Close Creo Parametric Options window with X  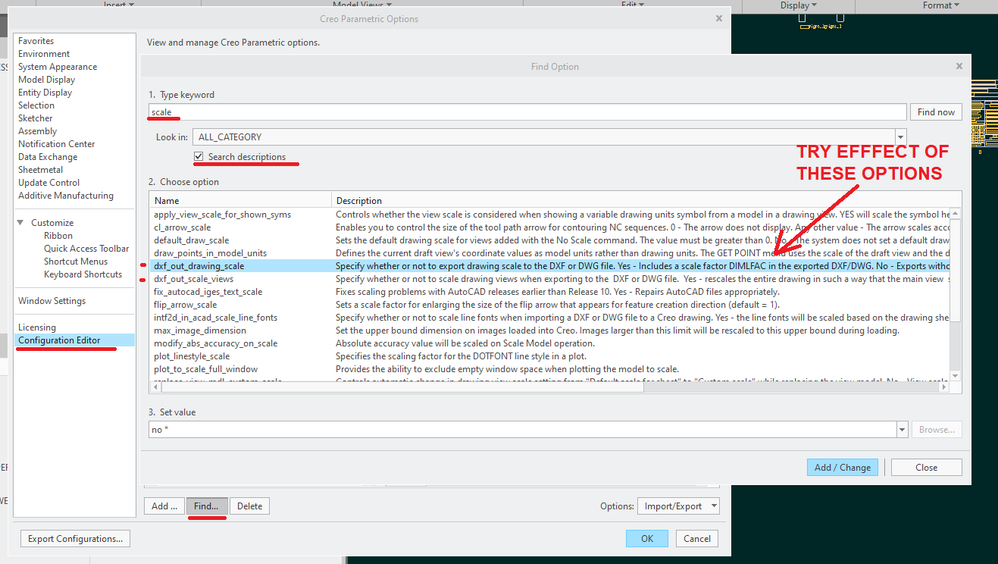point(719,18)
